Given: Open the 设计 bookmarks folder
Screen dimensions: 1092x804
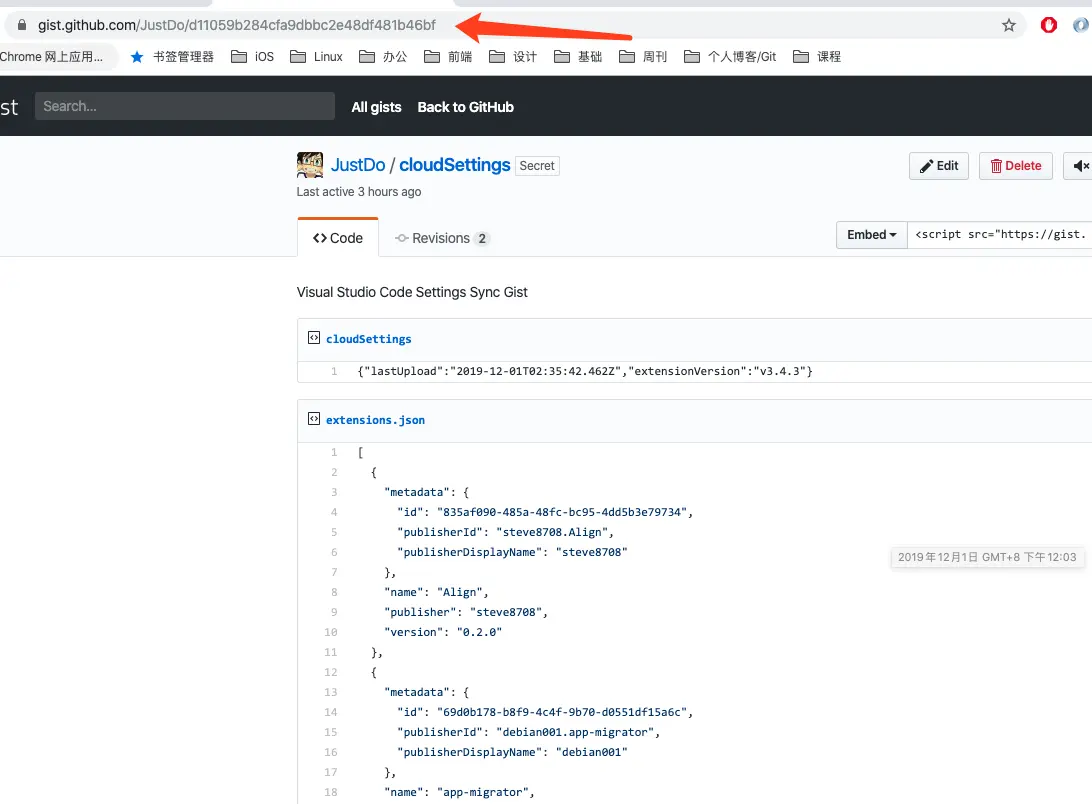Looking at the screenshot, I should point(513,57).
